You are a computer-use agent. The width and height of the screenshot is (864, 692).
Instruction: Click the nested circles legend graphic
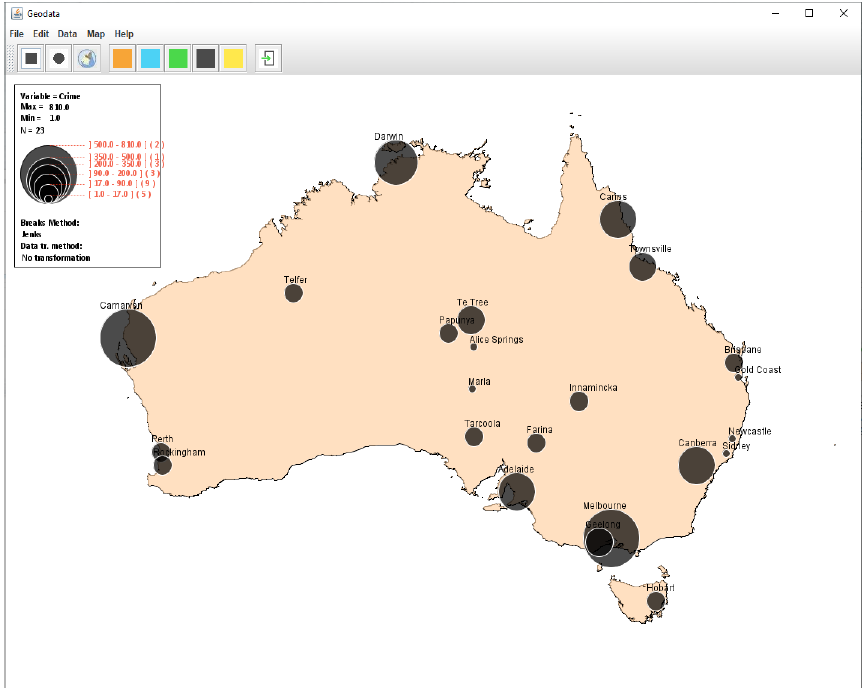coord(48,174)
